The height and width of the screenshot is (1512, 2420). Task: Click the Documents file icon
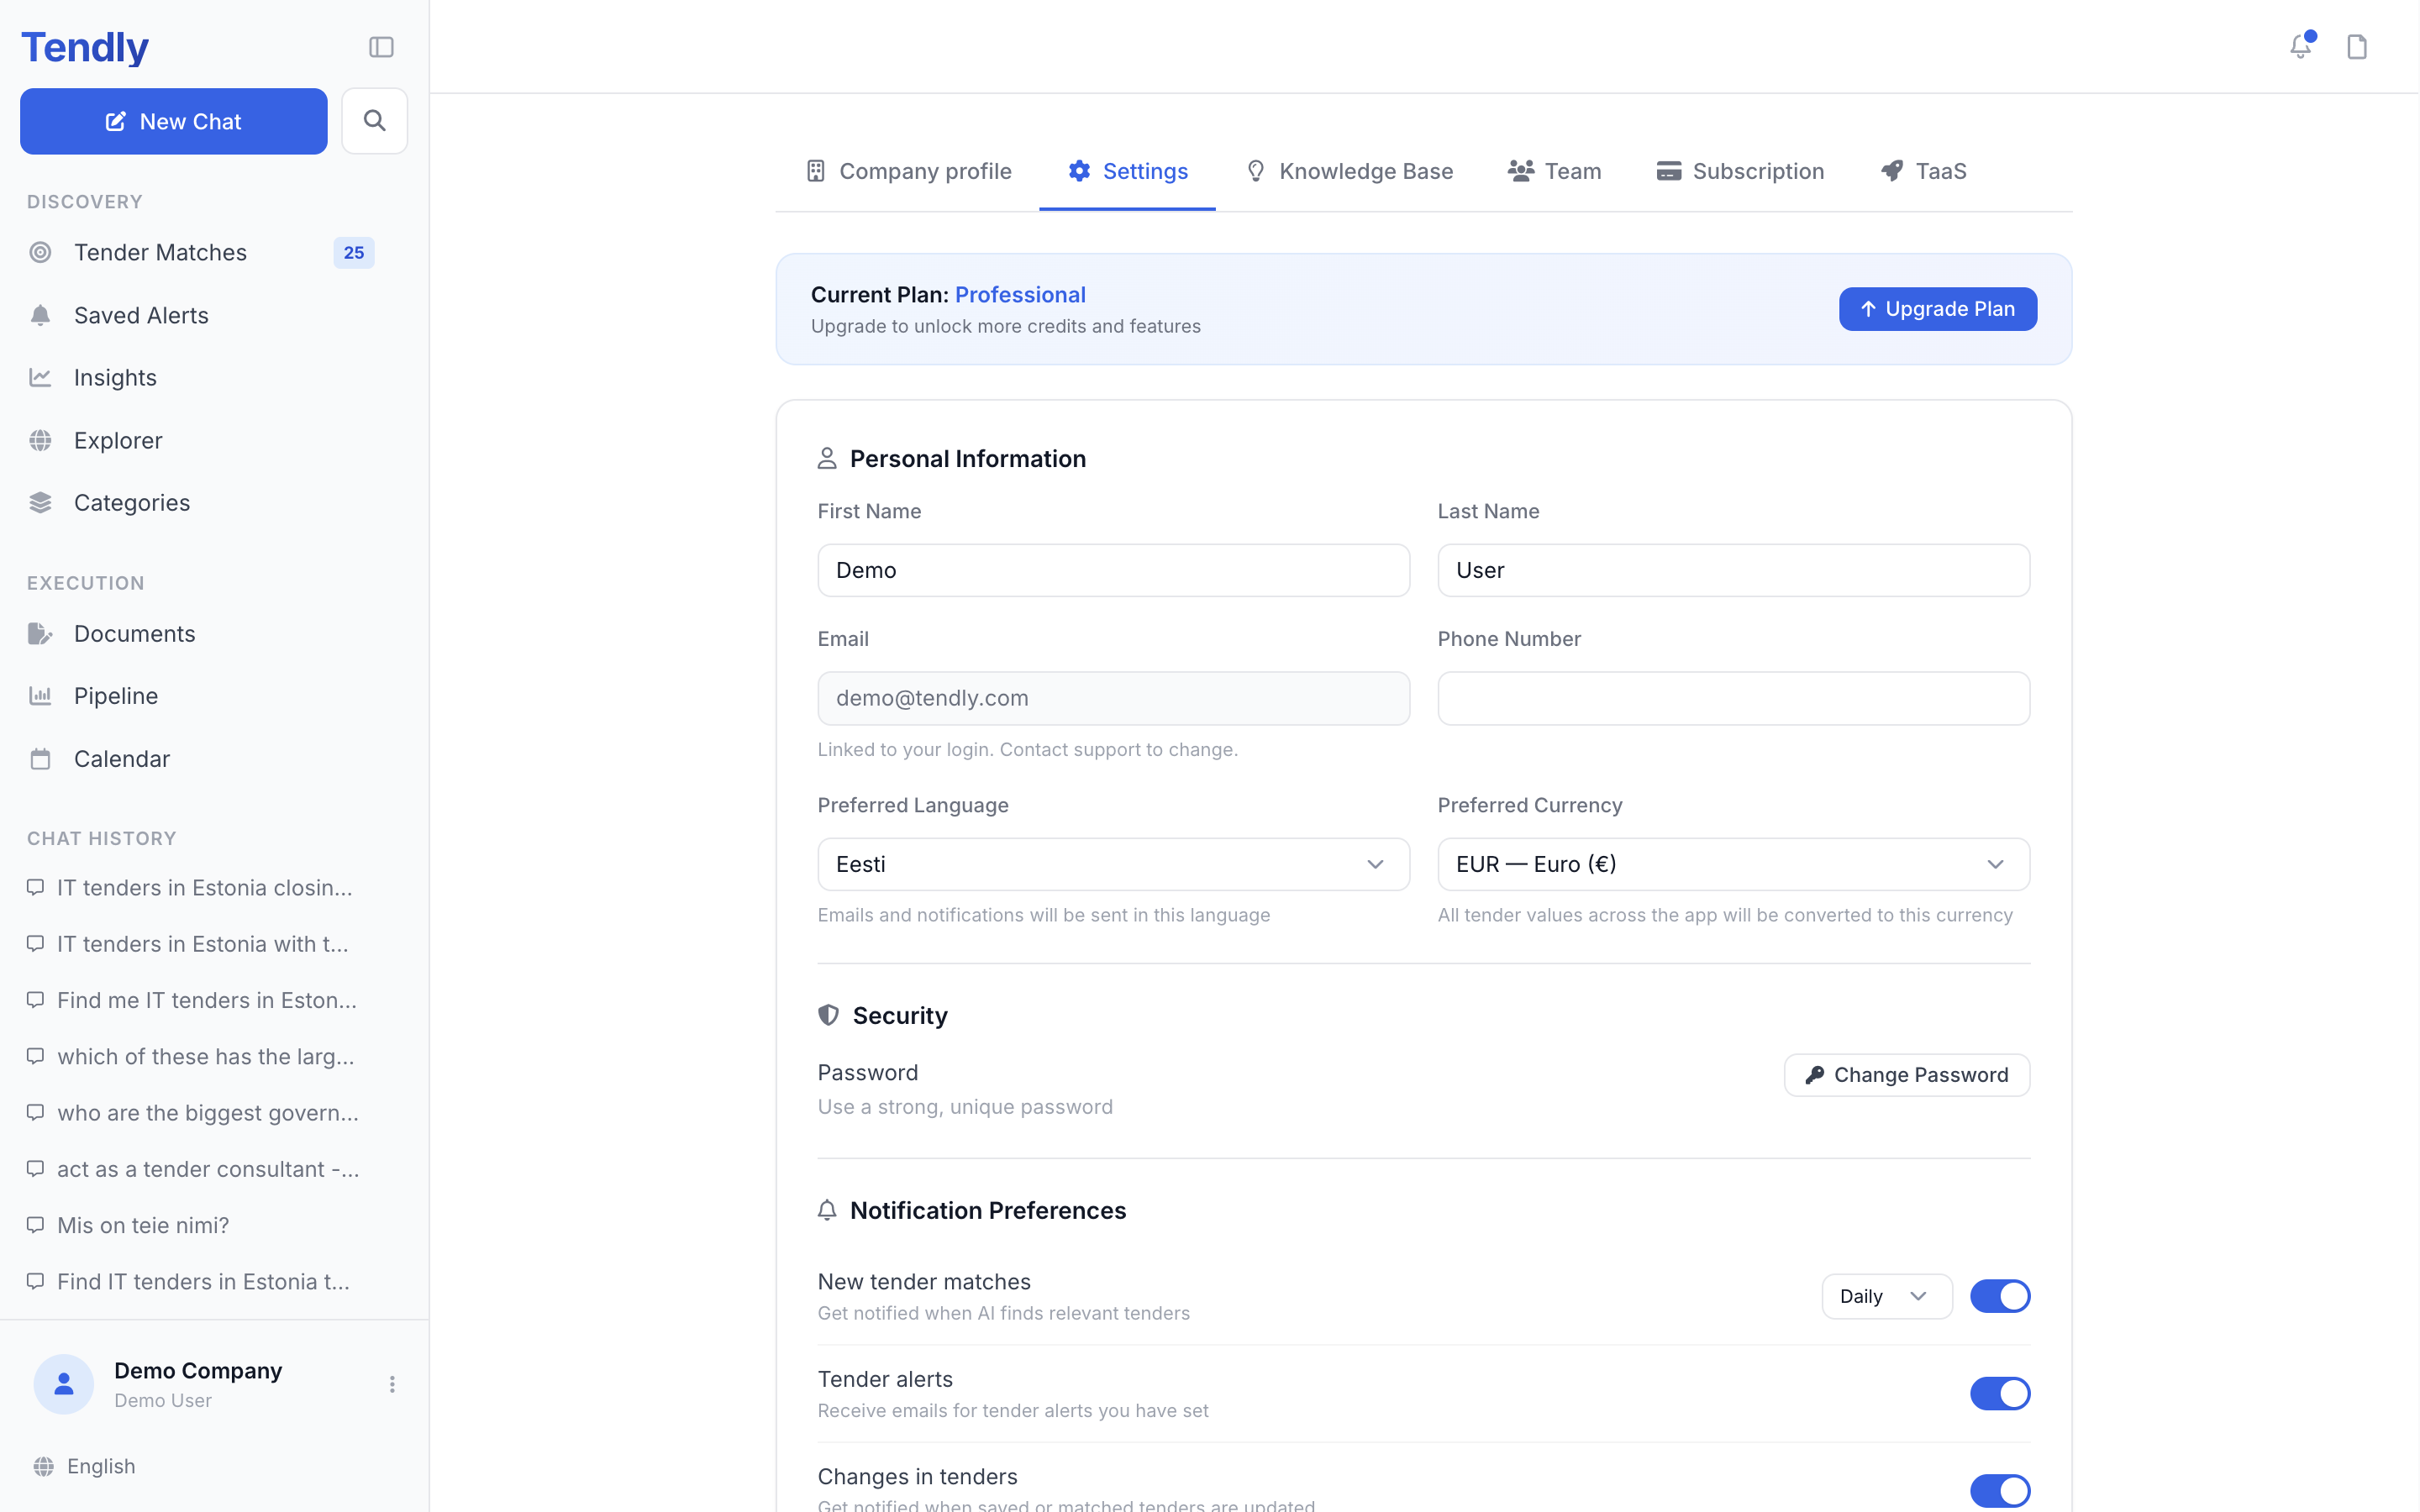click(x=40, y=634)
